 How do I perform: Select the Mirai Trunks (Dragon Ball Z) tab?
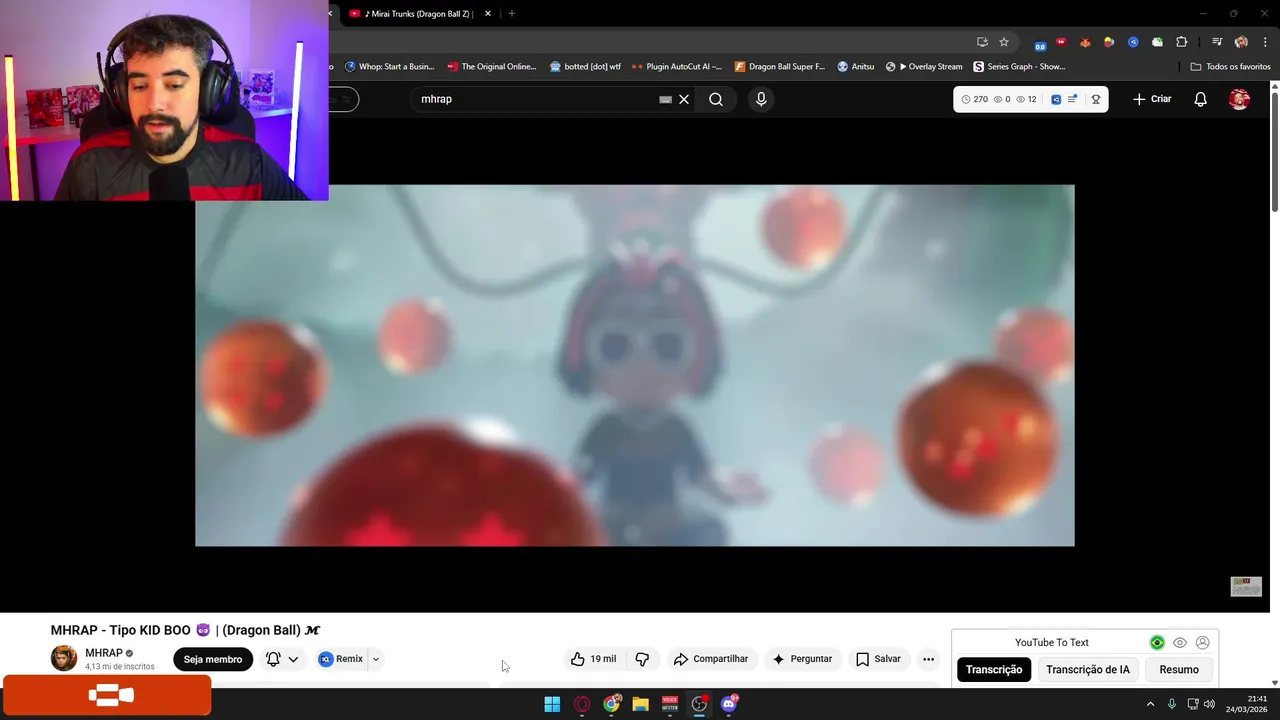pyautogui.click(x=418, y=14)
